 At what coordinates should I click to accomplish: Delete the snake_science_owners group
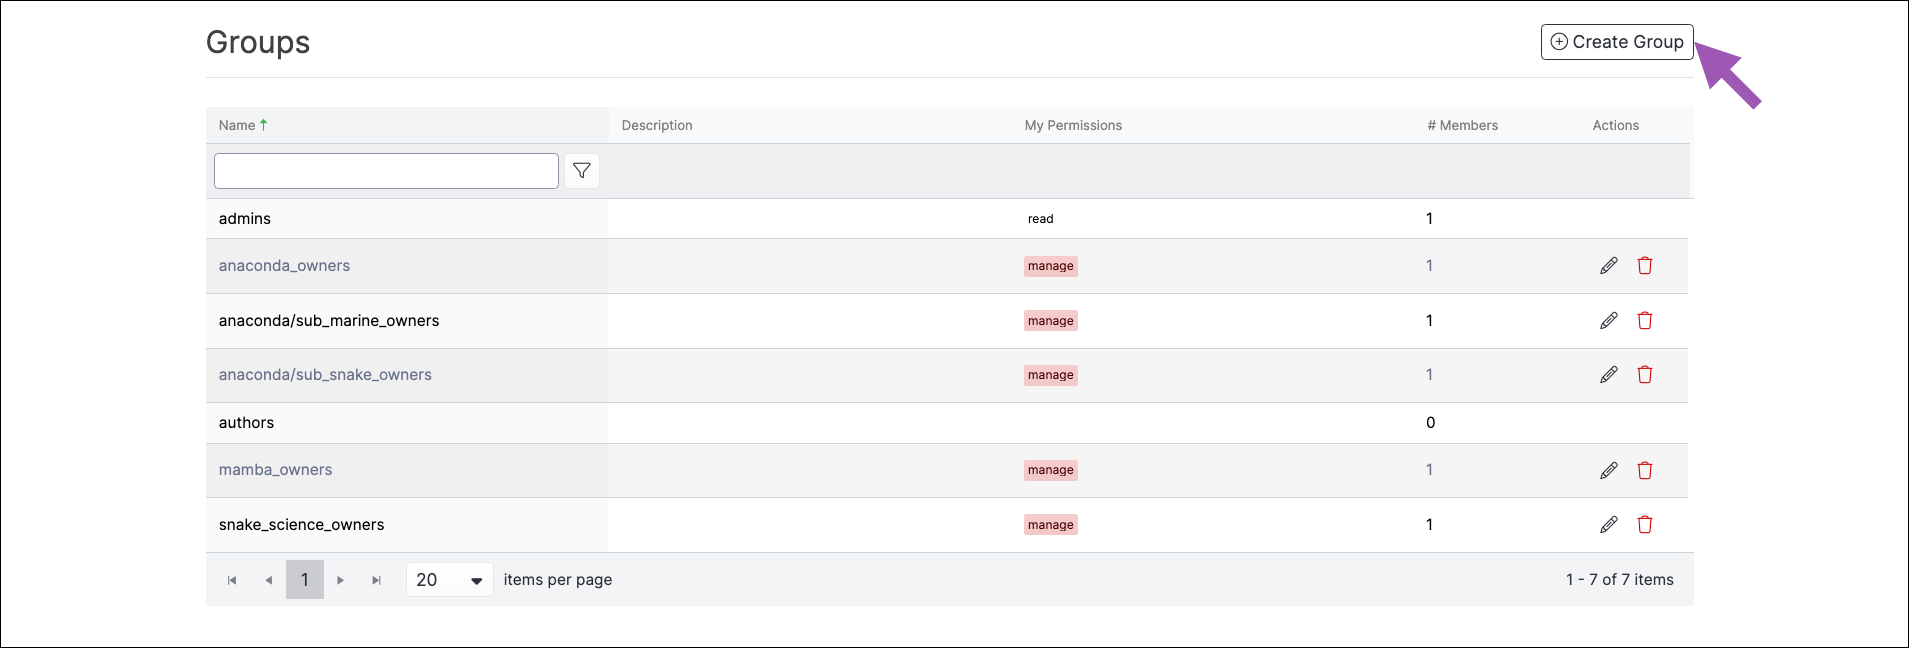click(x=1645, y=525)
